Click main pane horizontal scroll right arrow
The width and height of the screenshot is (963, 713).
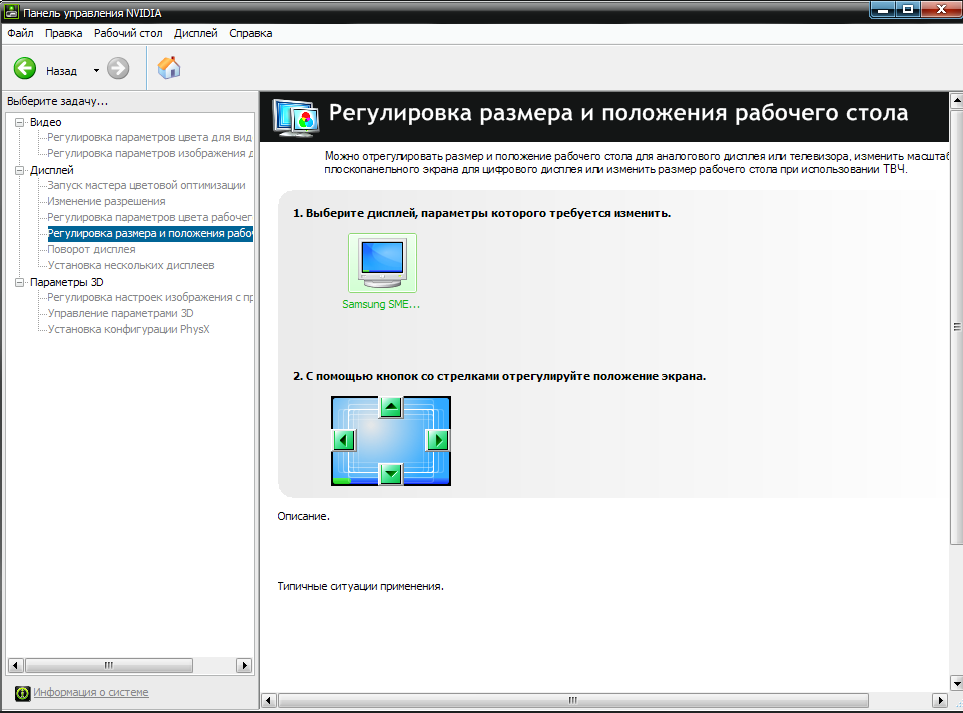tap(940, 700)
